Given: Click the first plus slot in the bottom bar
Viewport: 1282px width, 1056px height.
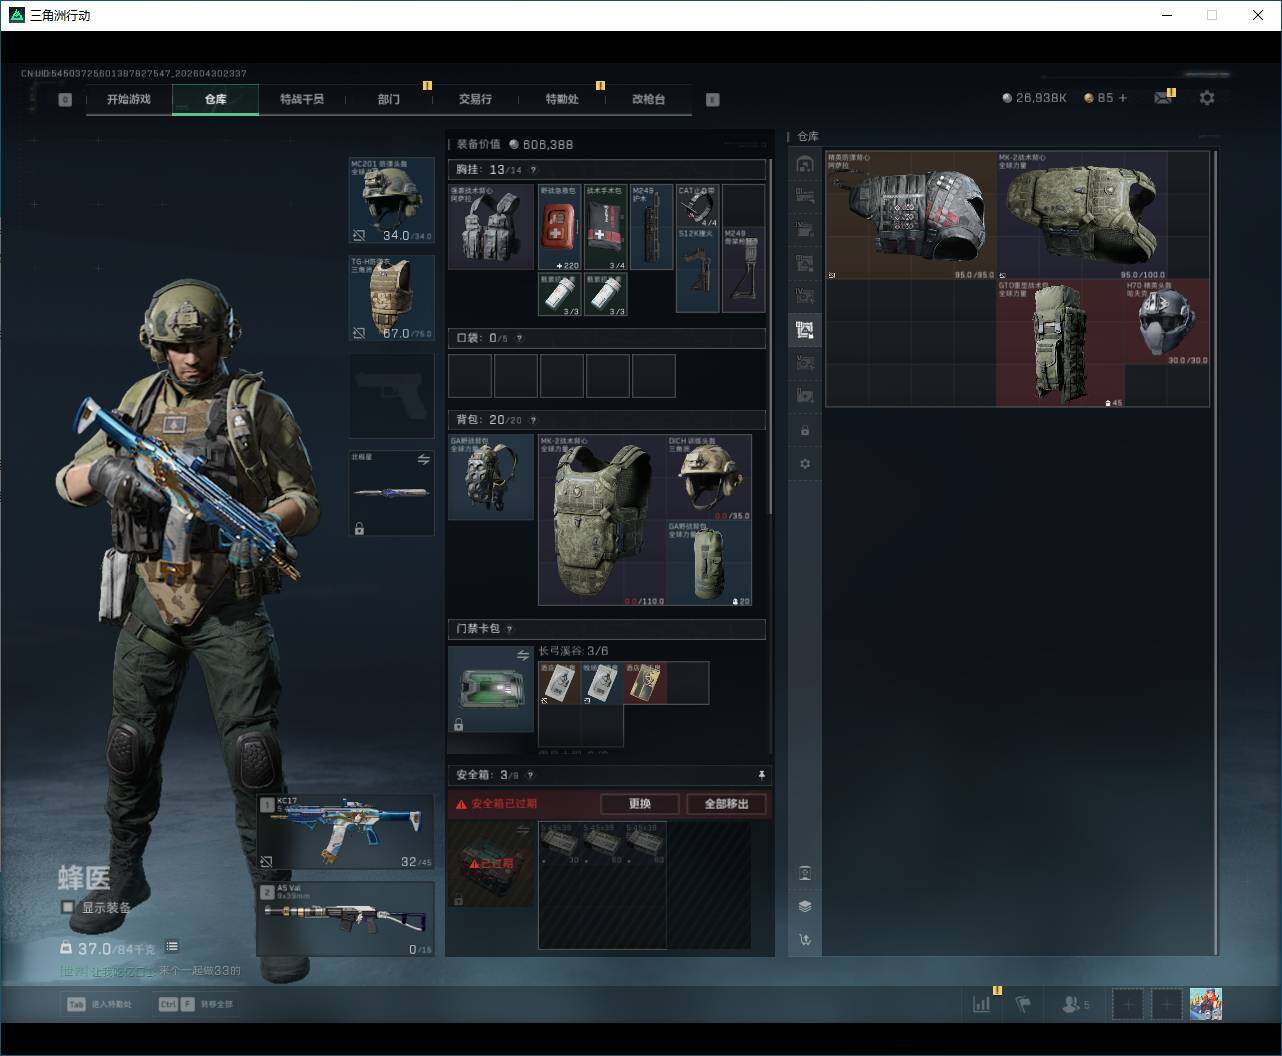Looking at the screenshot, I should point(1127,1003).
